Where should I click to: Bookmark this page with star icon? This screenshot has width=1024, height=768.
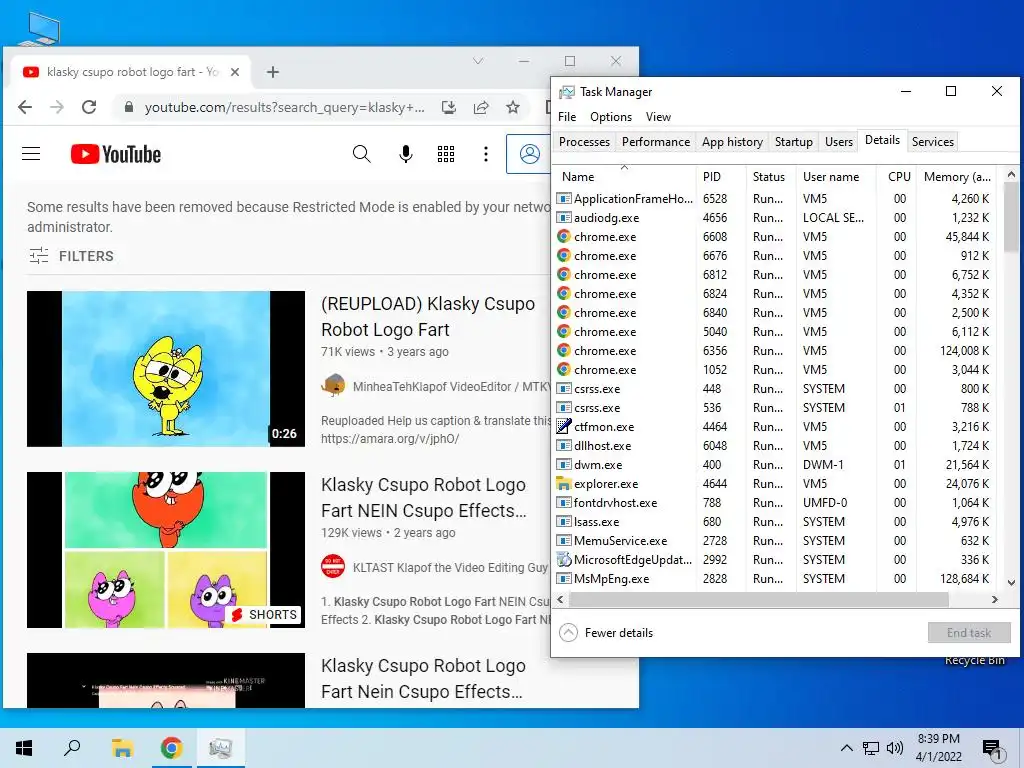tap(513, 107)
